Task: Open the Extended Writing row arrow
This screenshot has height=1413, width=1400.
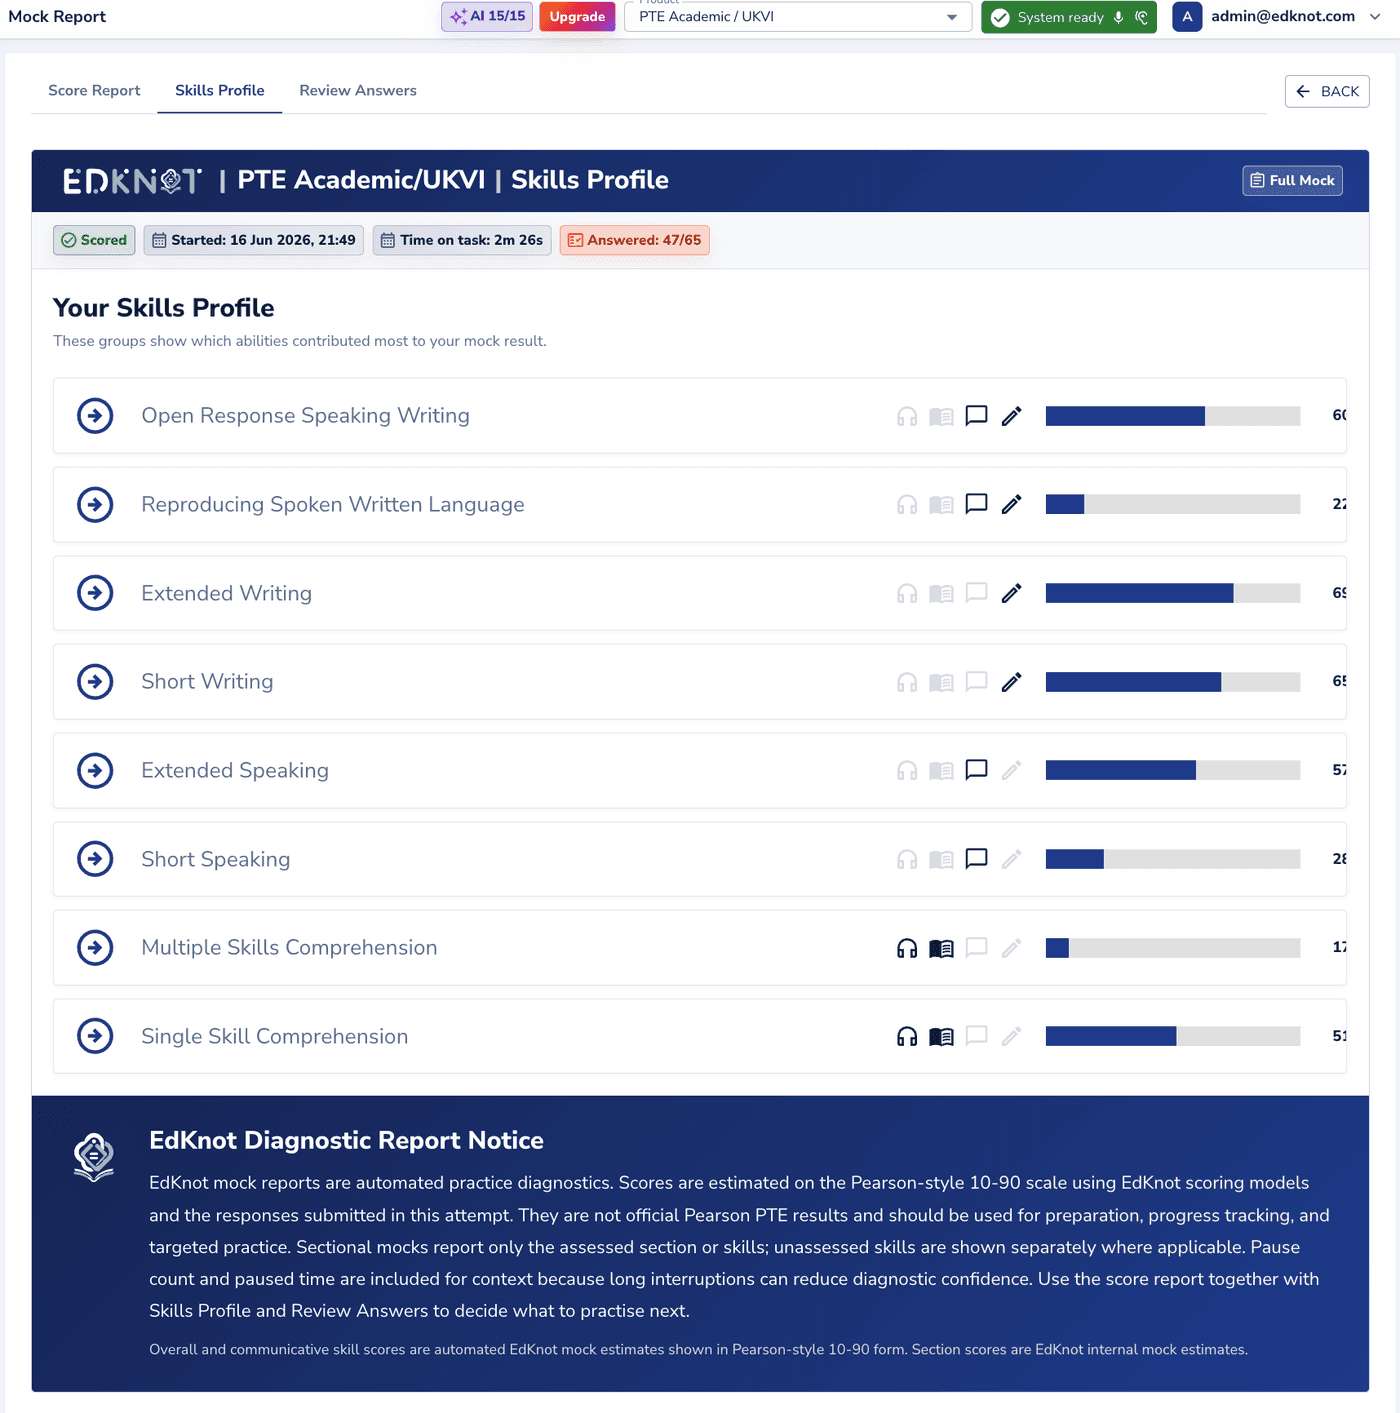Action: click(x=95, y=593)
